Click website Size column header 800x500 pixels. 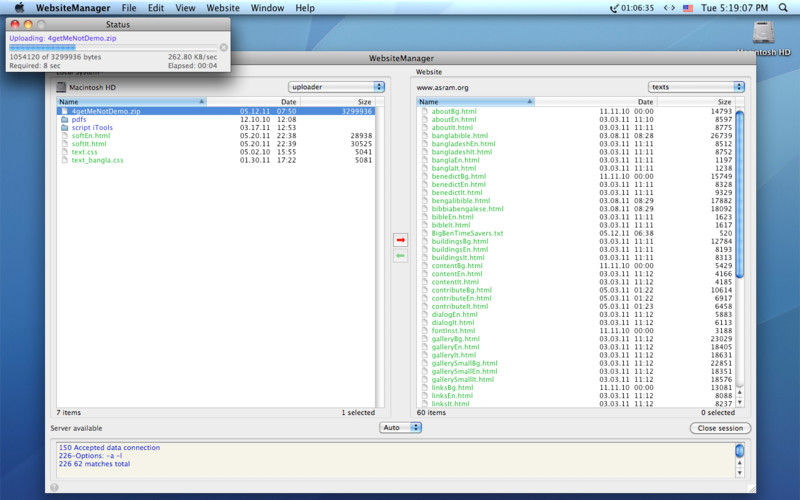tap(695, 102)
